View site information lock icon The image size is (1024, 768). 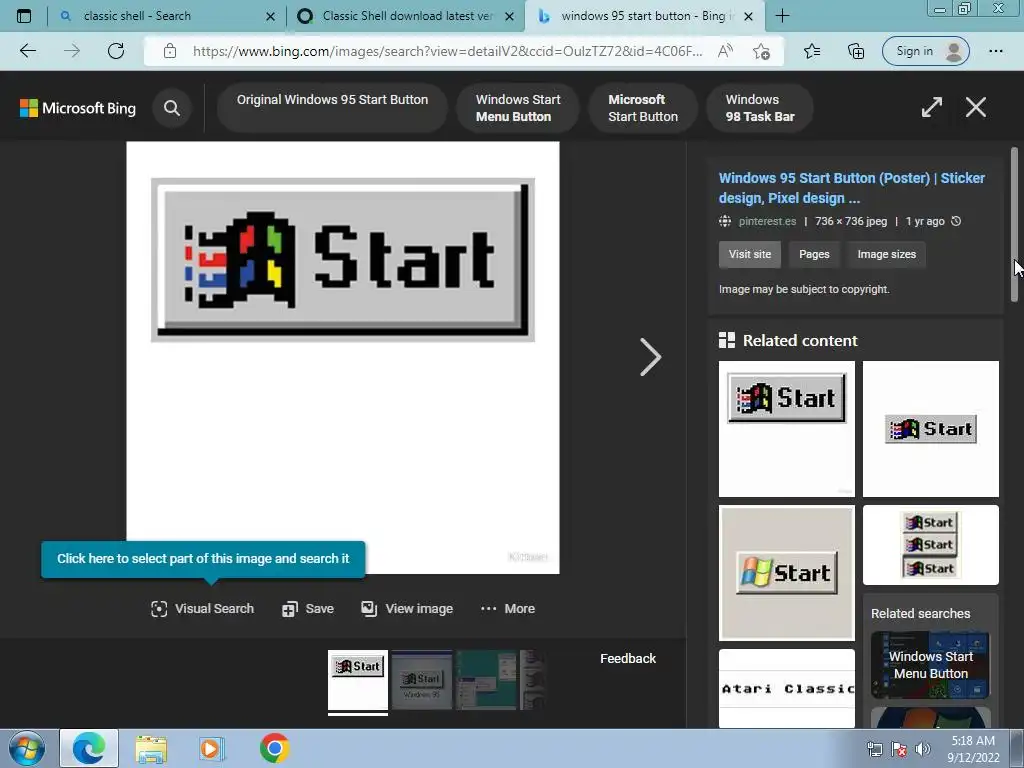pyautogui.click(x=170, y=51)
